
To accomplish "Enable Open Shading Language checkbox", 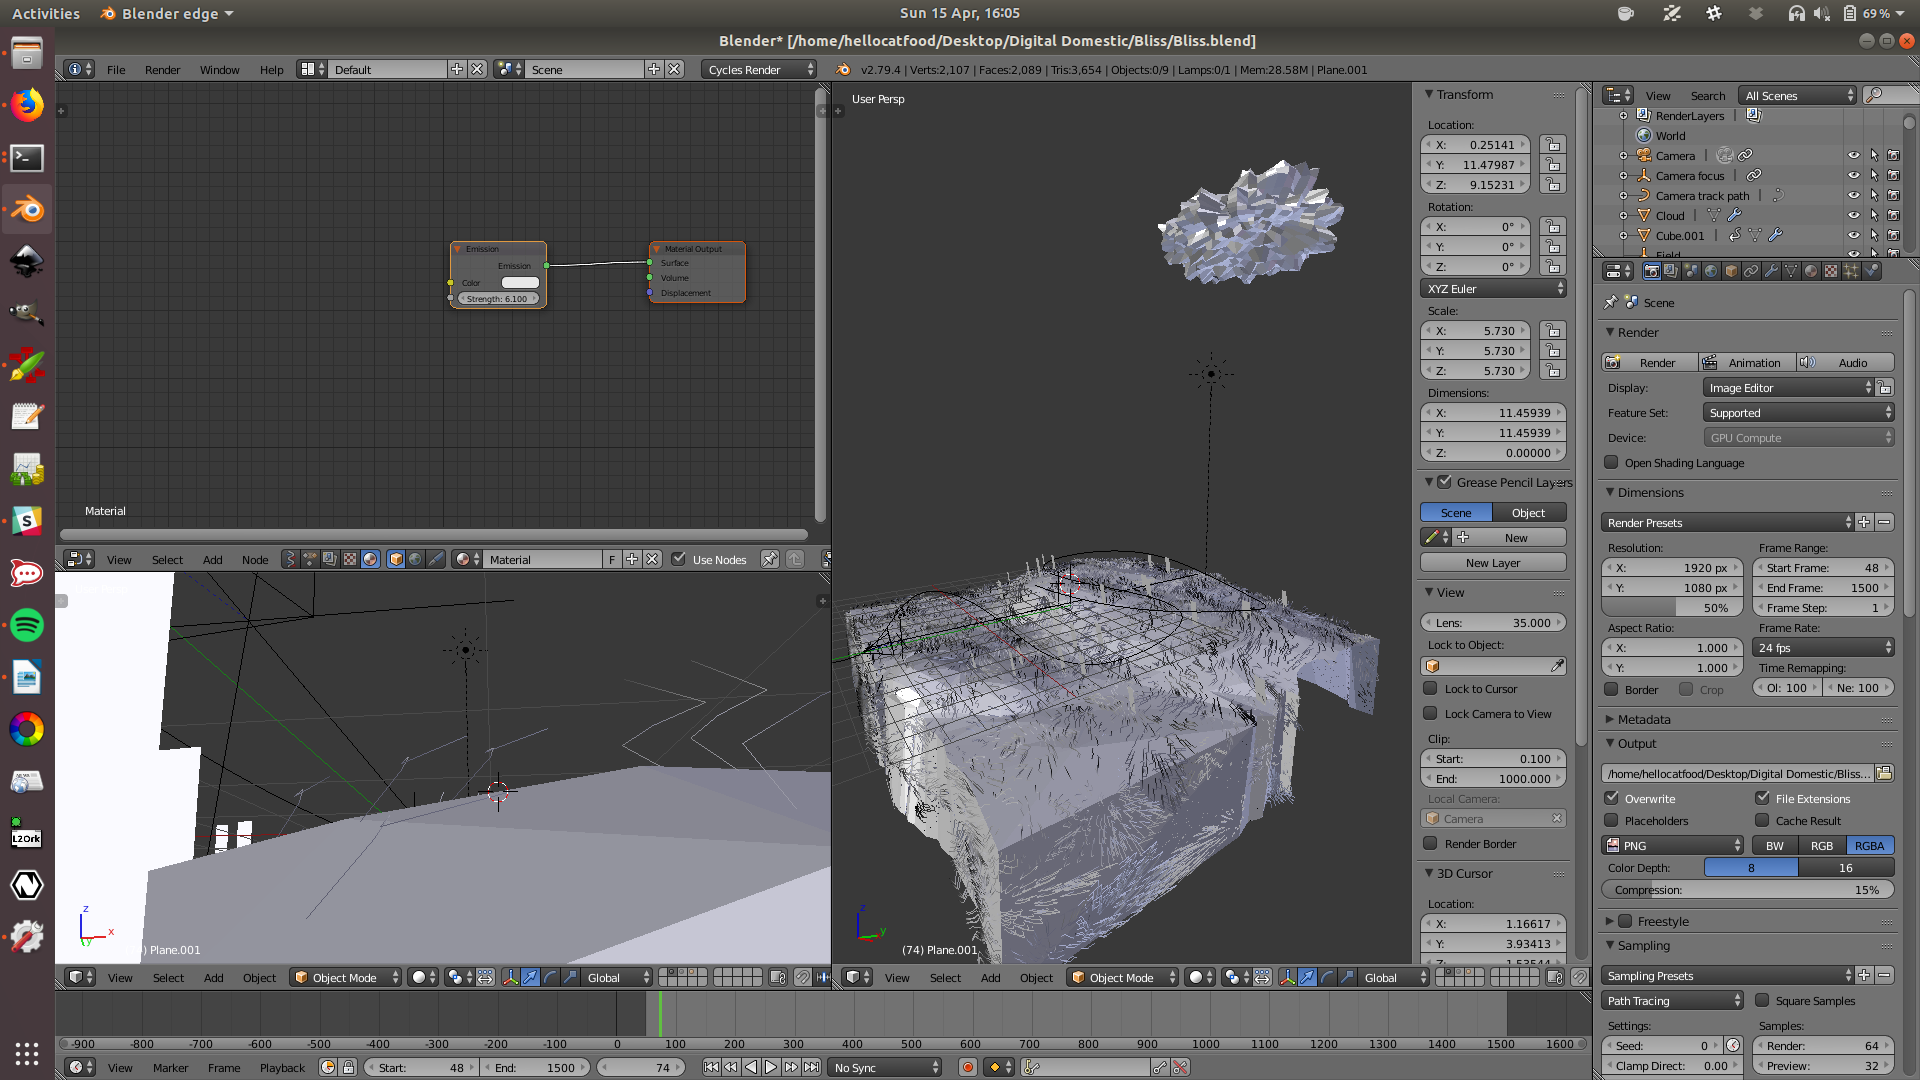I will [1611, 462].
